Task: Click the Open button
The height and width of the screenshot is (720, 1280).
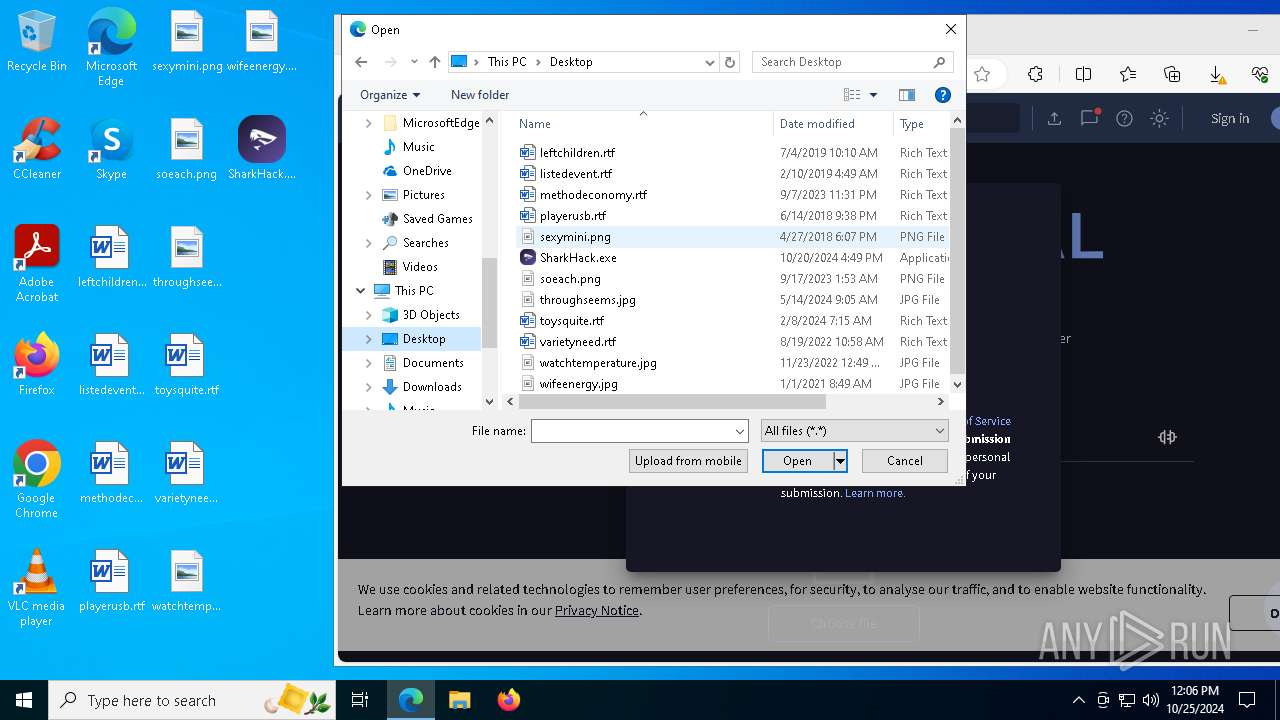Action: [x=797, y=461]
